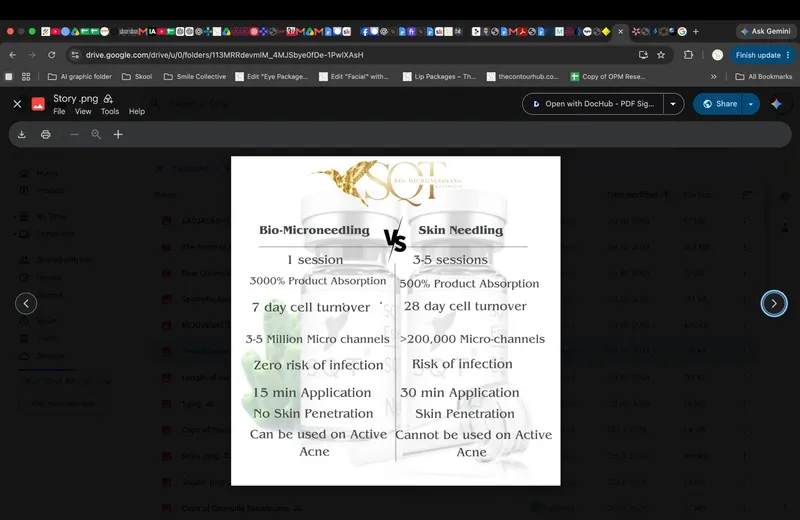800x520 pixels.
Task: Open thecontourhub.co bookmark
Action: pyautogui.click(x=523, y=77)
